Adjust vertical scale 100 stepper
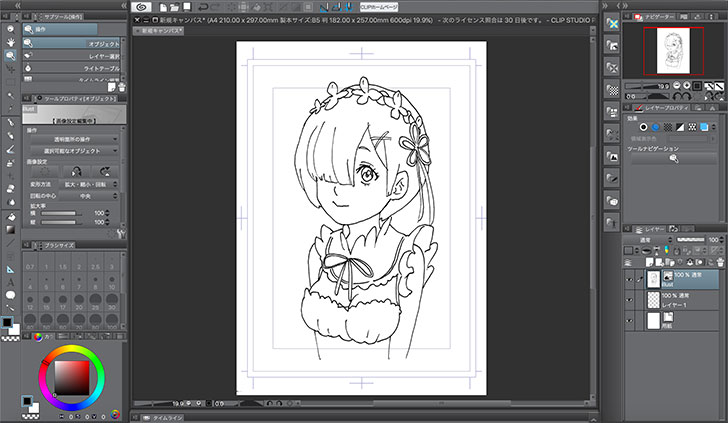This screenshot has height=423, width=728. pos(108,222)
